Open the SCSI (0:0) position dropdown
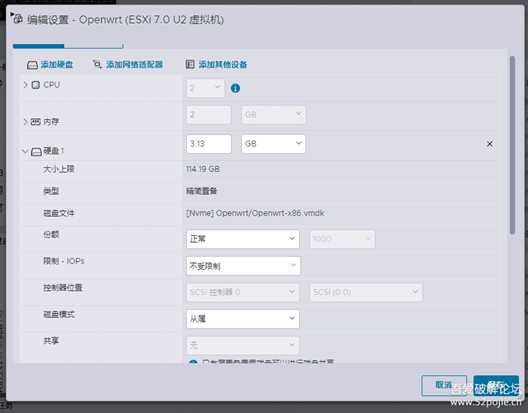528x413 pixels. [x=366, y=292]
